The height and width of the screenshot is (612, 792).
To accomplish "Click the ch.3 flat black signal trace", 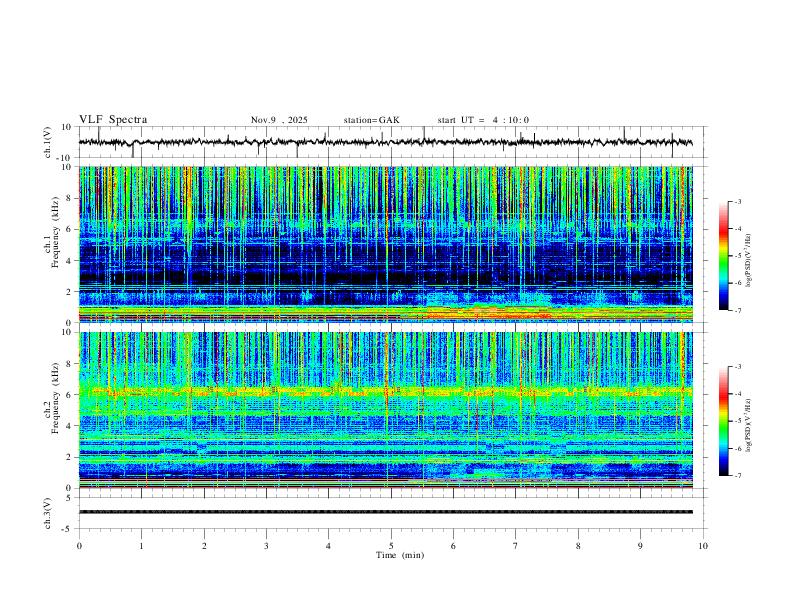I will [385, 512].
